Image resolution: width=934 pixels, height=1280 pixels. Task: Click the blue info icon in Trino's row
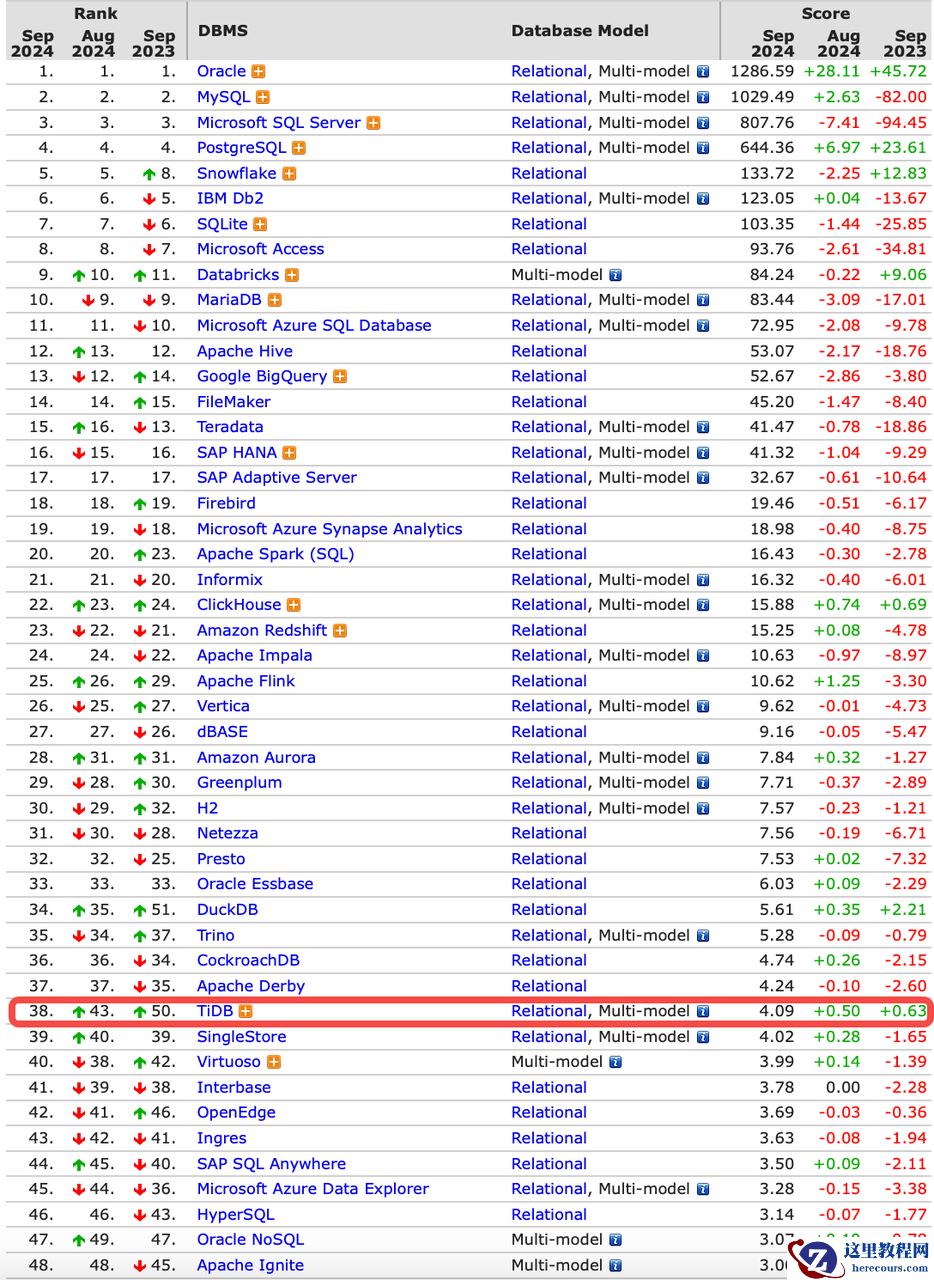[703, 935]
